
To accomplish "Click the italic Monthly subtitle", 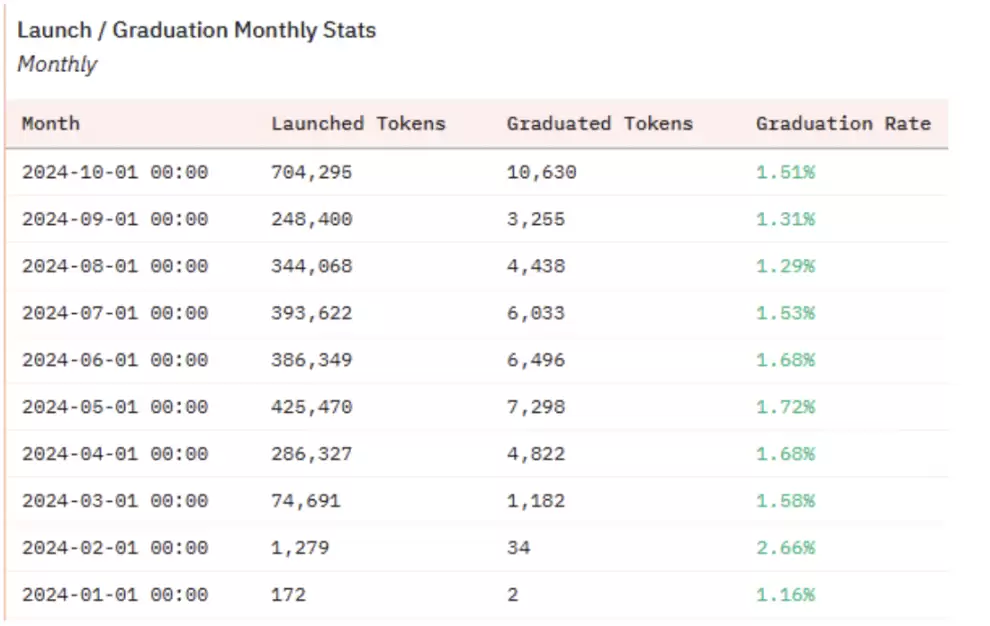I will (x=57, y=65).
